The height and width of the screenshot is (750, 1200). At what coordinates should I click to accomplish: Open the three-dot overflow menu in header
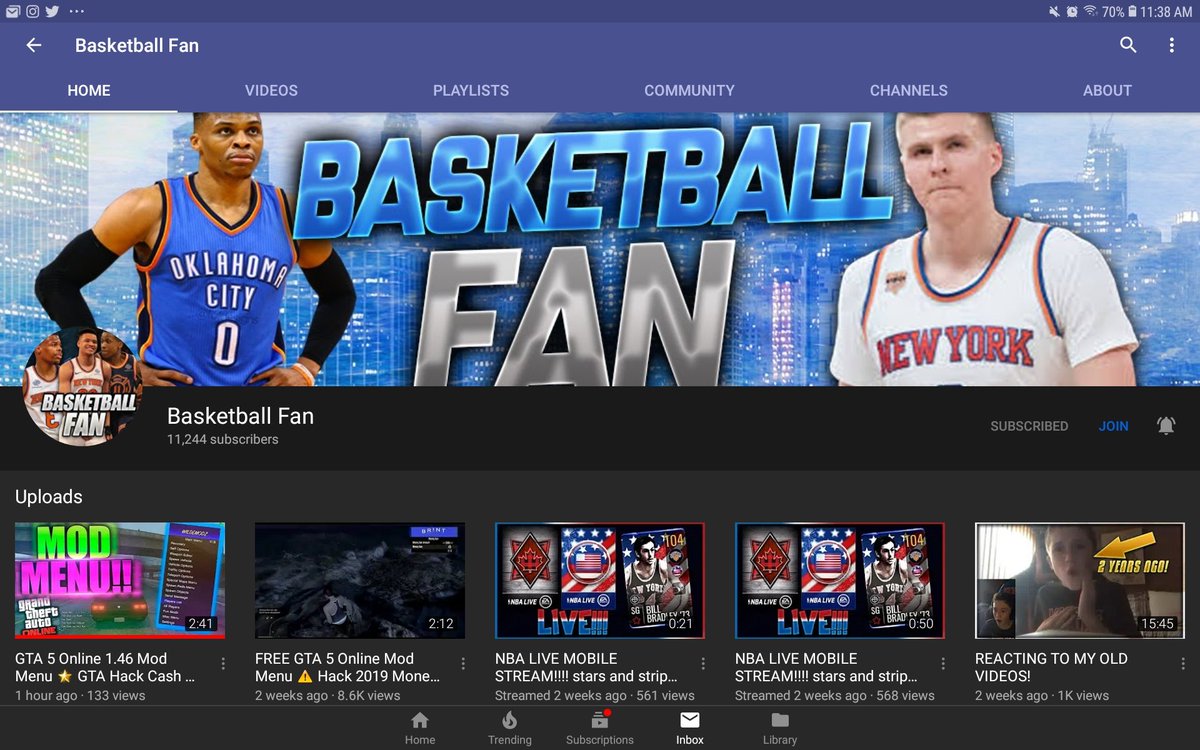(x=1172, y=45)
